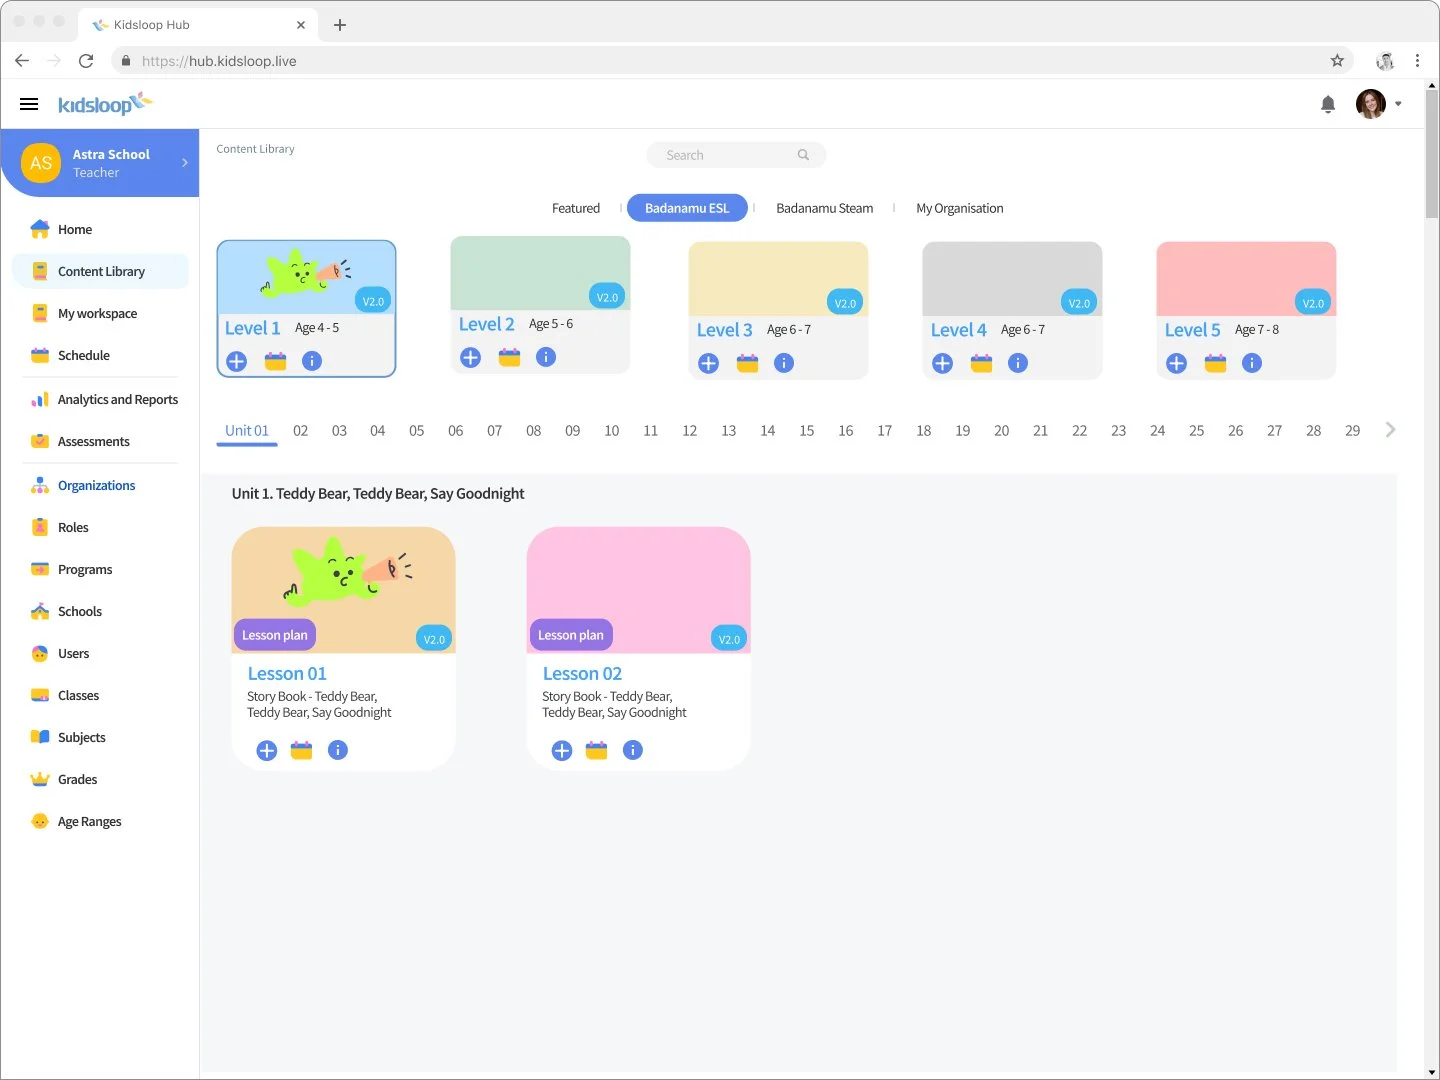1440x1080 pixels.
Task: Click the Search input field
Action: pos(736,155)
